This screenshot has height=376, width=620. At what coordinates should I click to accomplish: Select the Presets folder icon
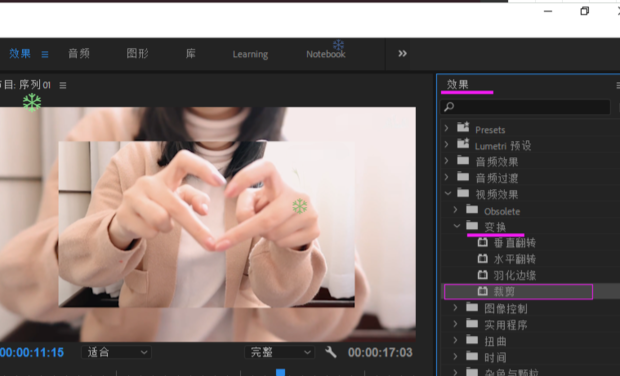[x=463, y=127]
